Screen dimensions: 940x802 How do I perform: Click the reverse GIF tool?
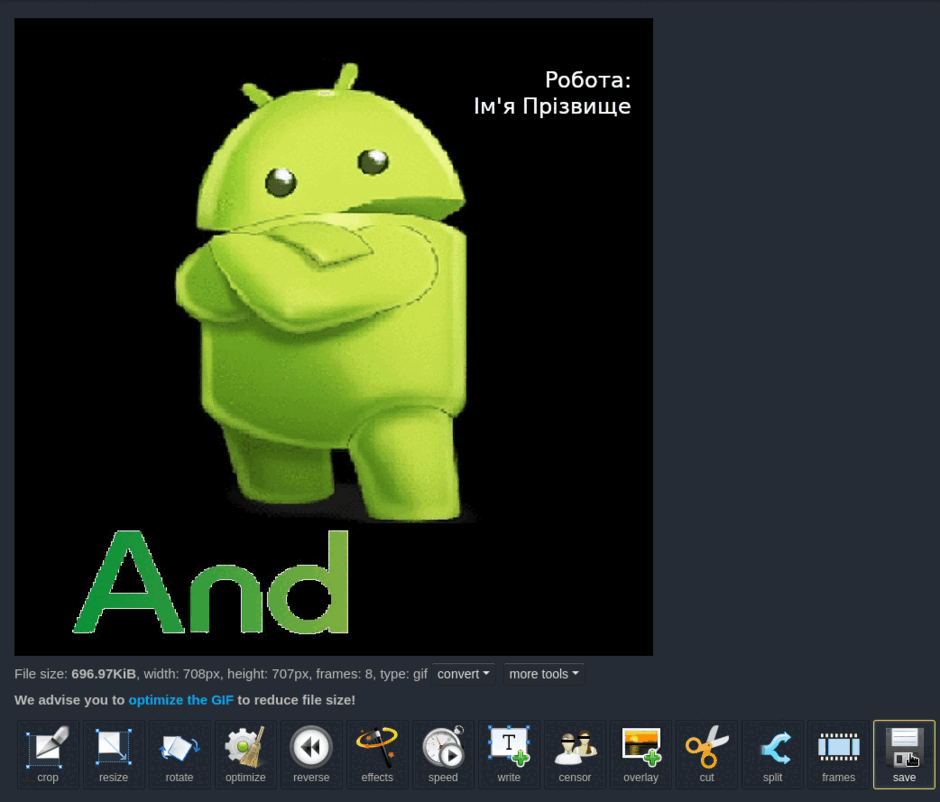coord(311,754)
